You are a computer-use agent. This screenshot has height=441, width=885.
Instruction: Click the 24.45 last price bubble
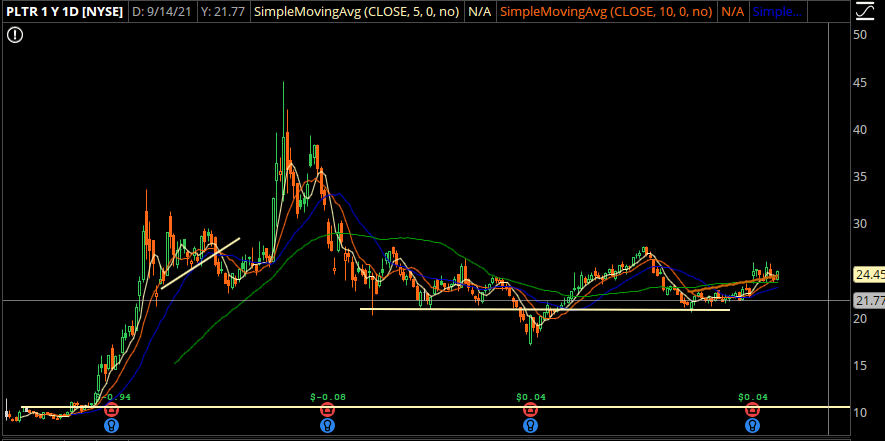870,276
